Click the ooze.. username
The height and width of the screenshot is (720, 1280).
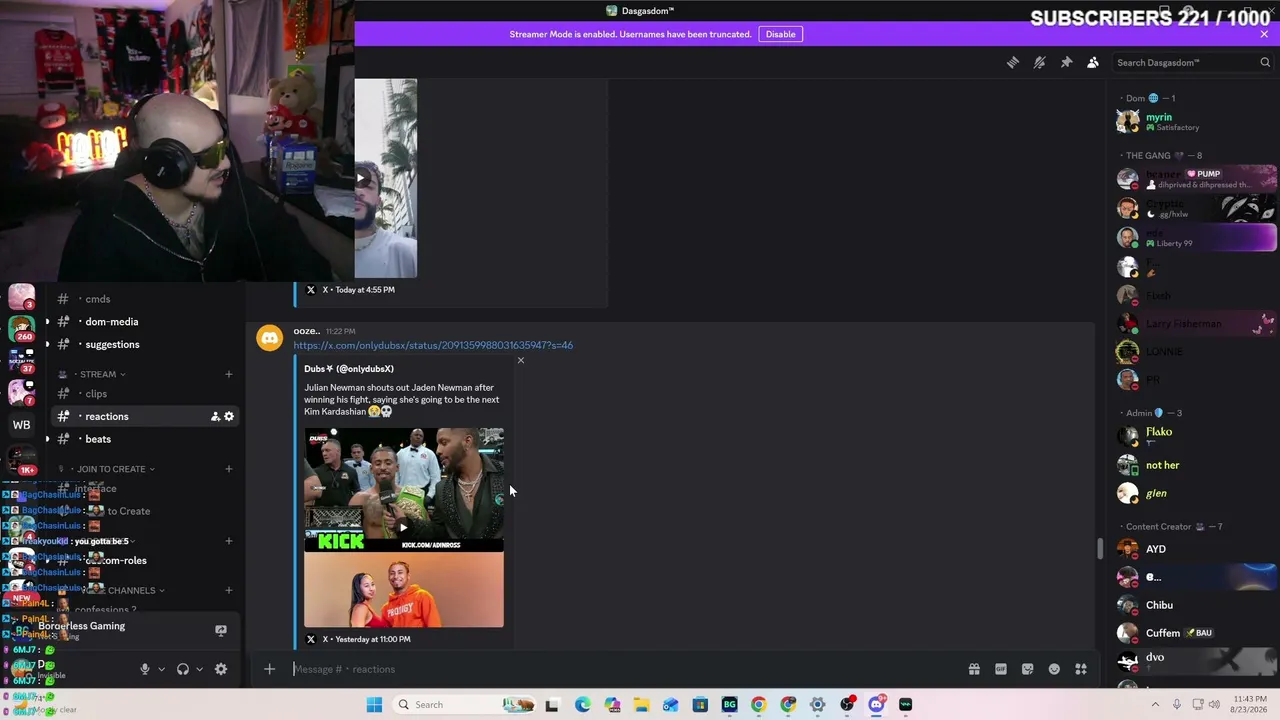point(306,331)
